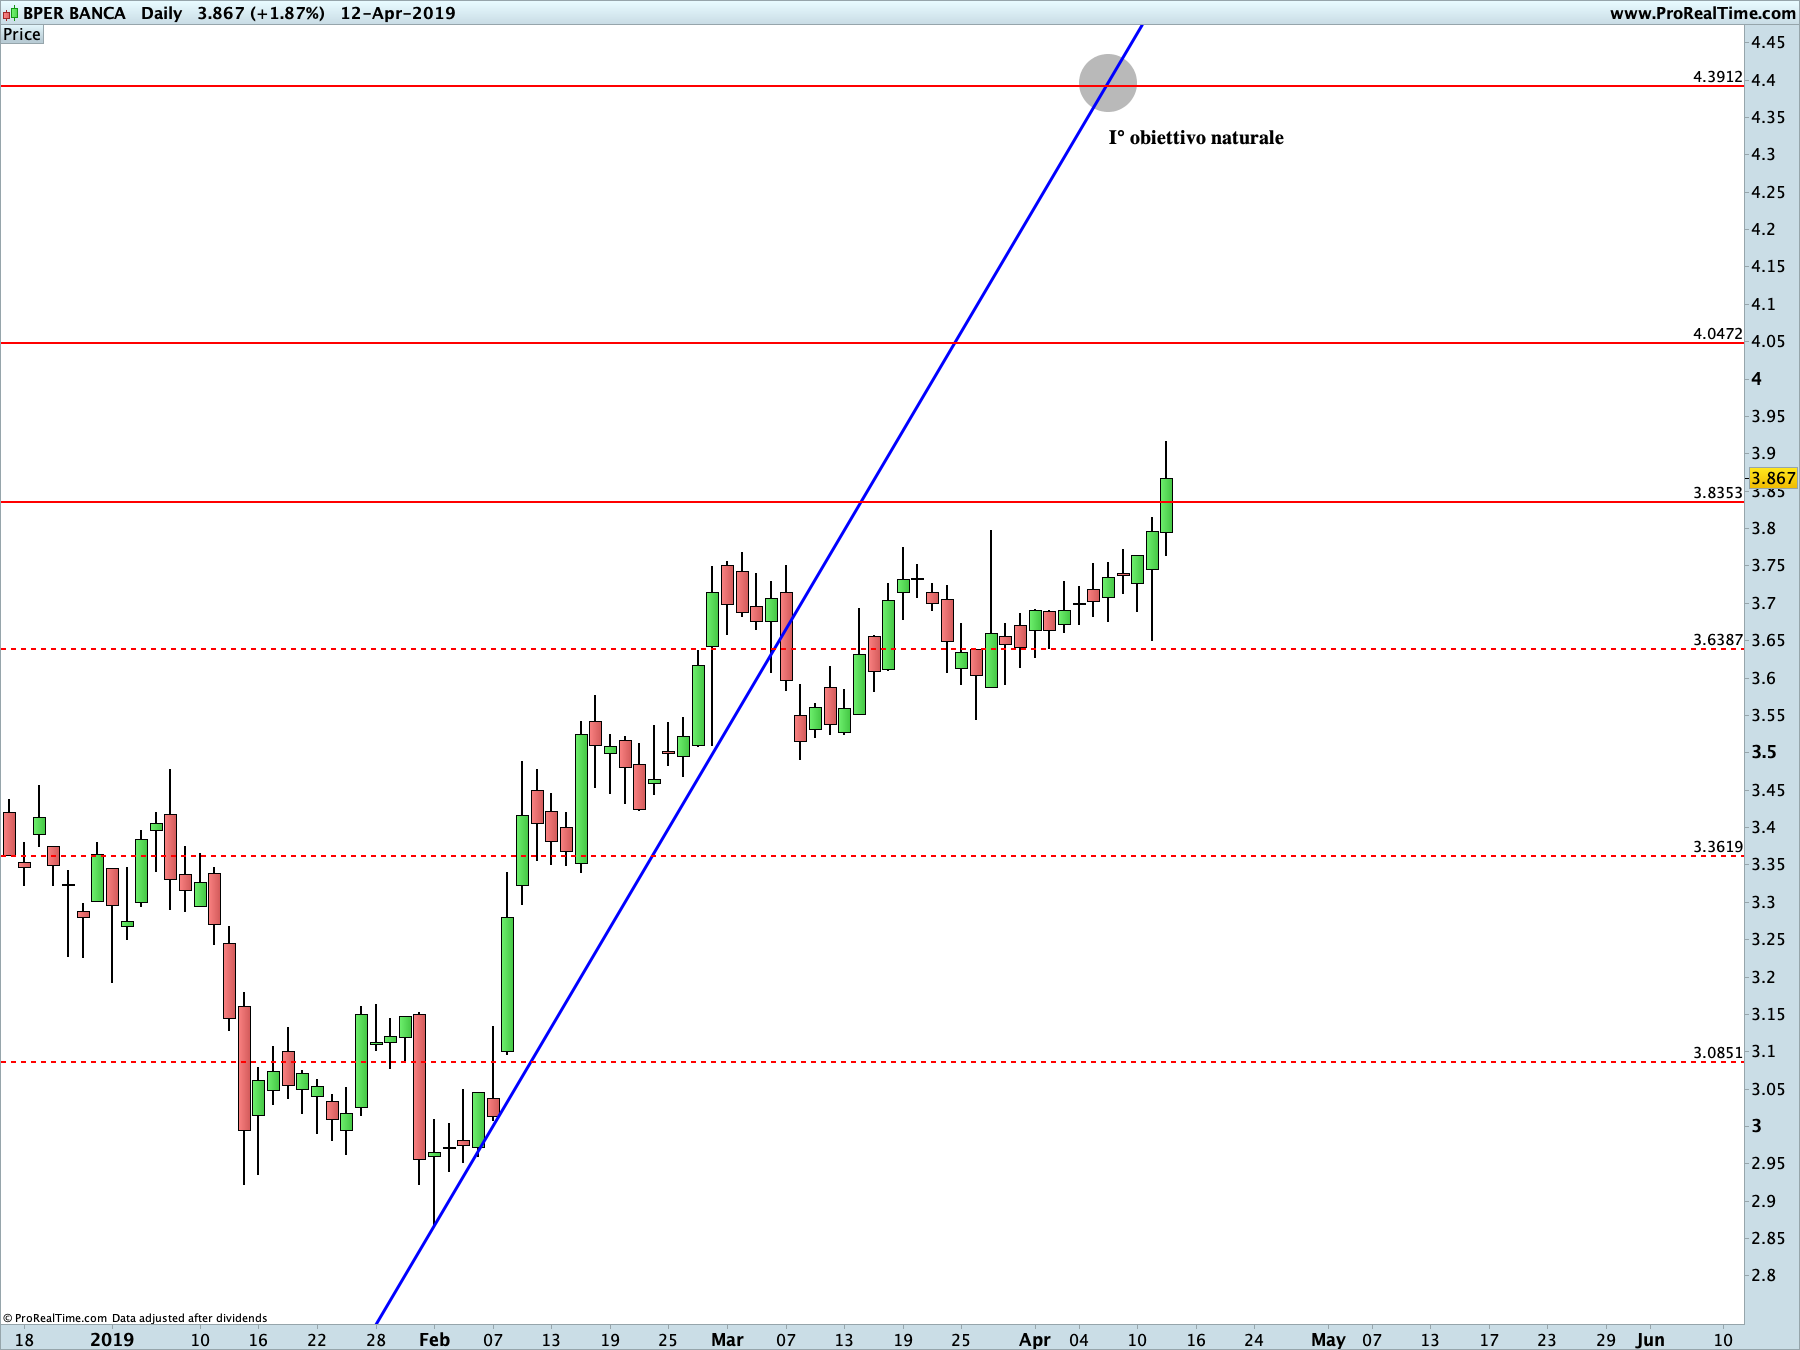Select the 3.8353 level label
Image resolution: width=1800 pixels, height=1350 pixels.
[1717, 492]
